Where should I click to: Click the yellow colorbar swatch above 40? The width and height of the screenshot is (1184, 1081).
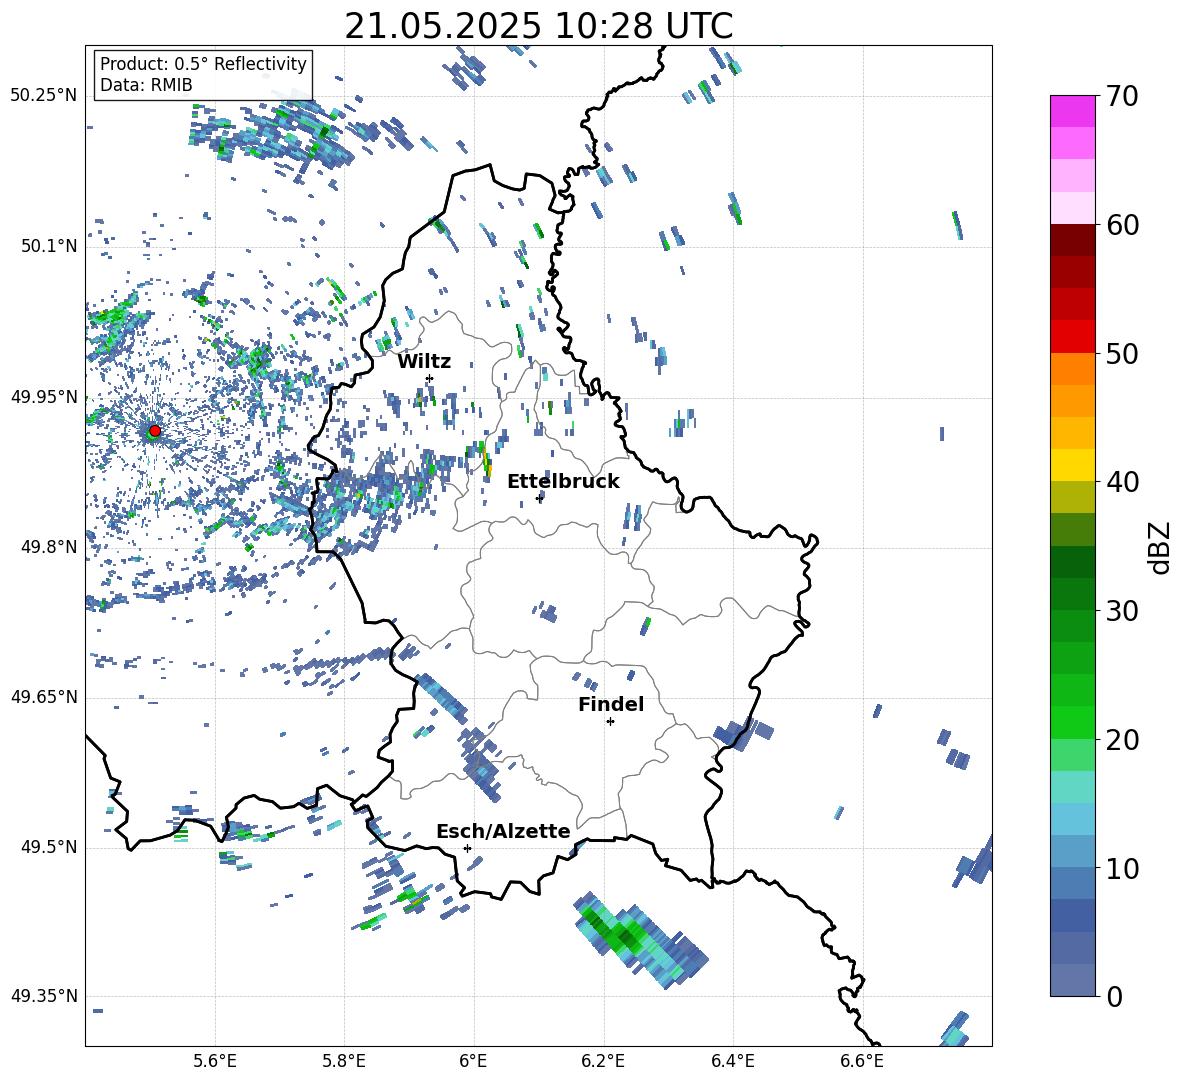coord(1072,465)
